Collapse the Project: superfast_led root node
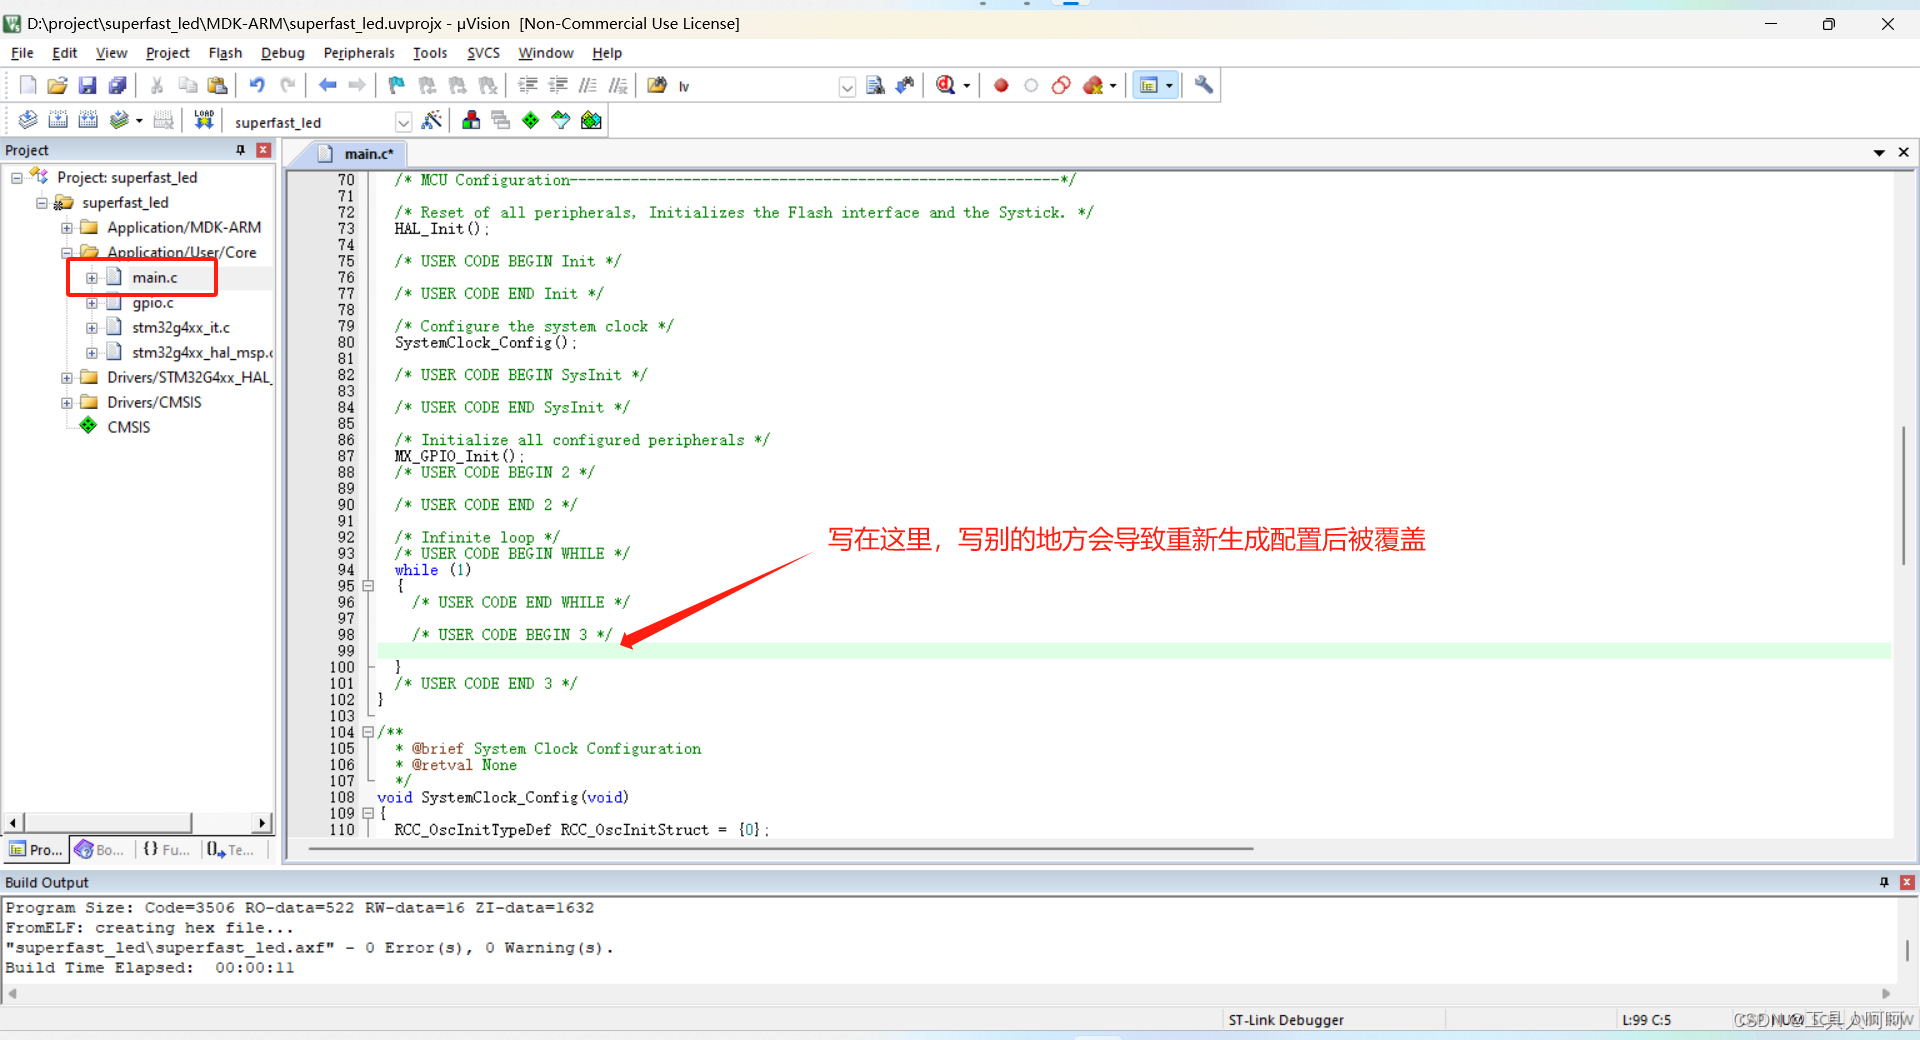This screenshot has width=1920, height=1040. coord(17,178)
